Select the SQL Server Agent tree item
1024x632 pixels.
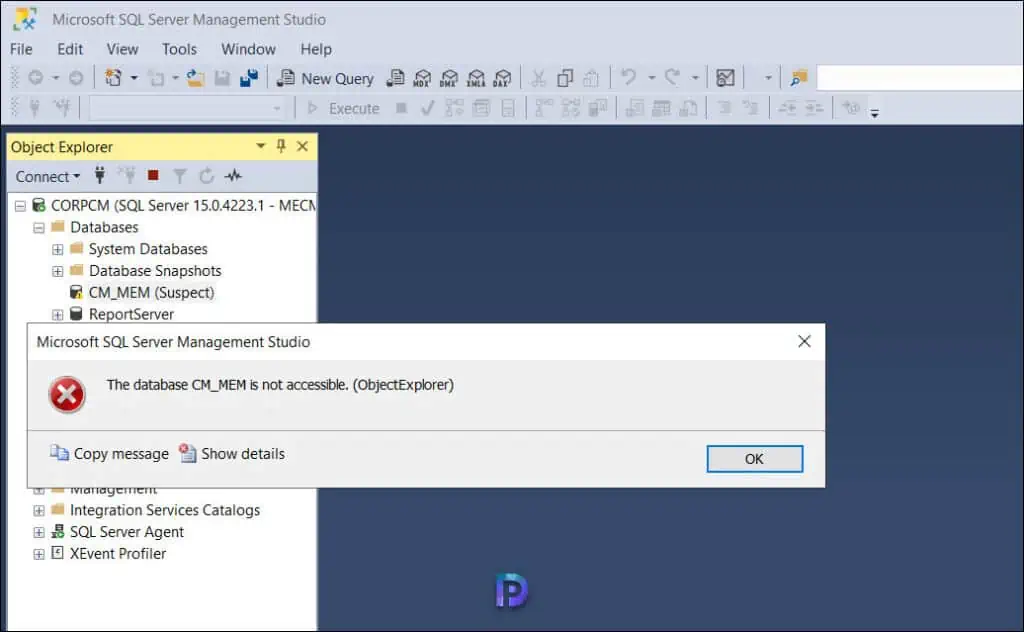click(x=127, y=532)
